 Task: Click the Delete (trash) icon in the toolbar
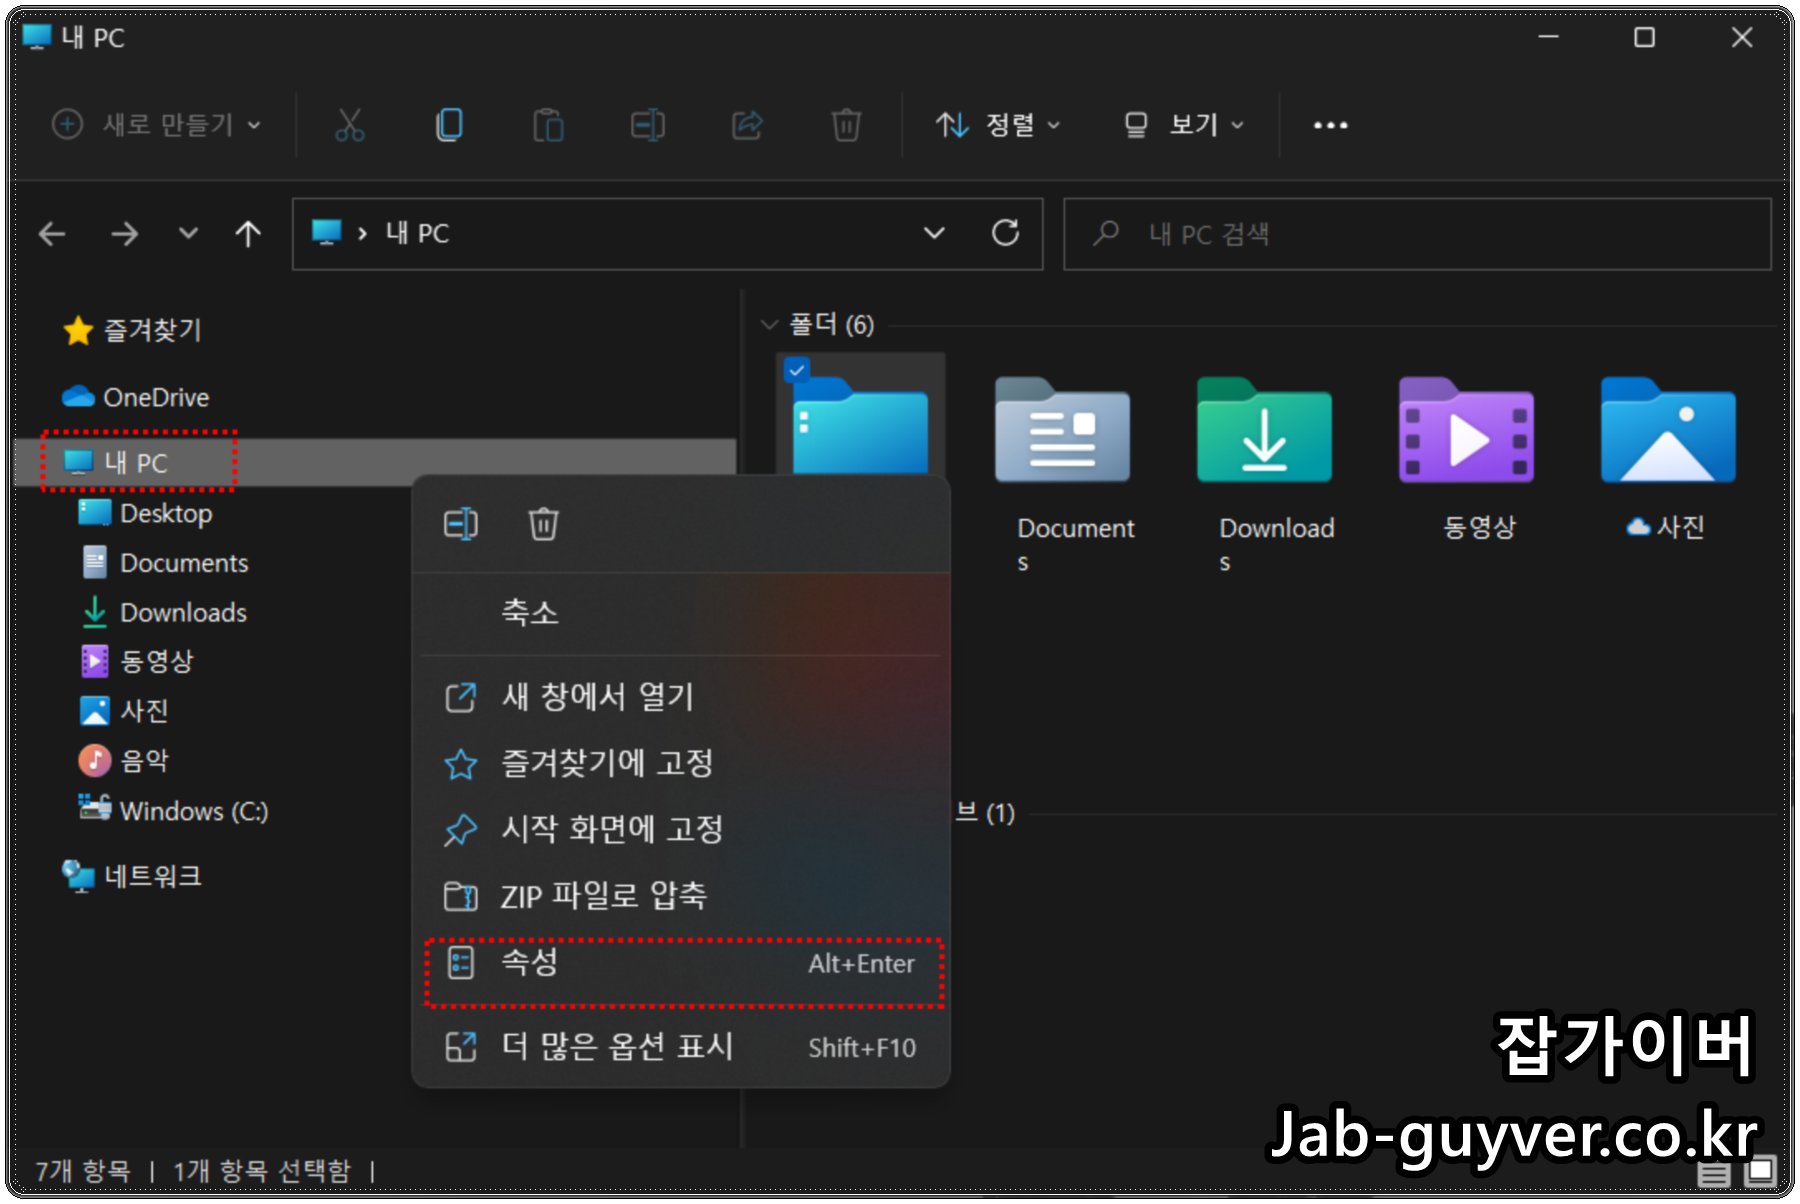(x=845, y=124)
